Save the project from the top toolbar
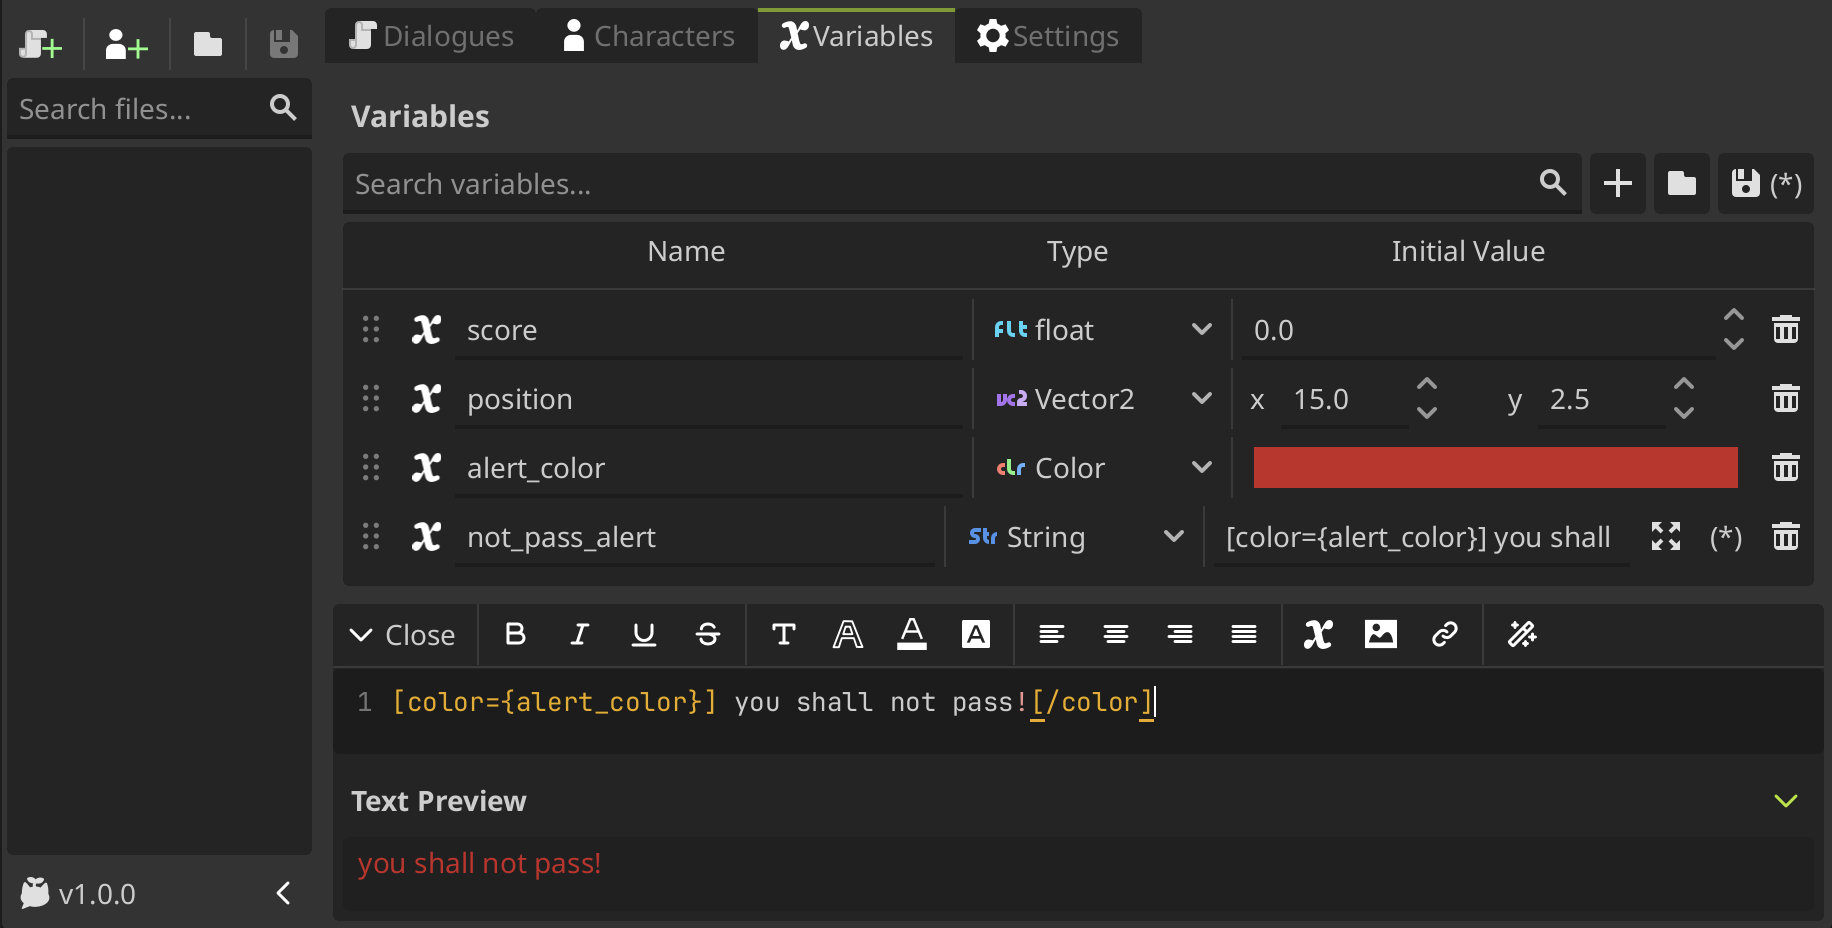This screenshot has height=928, width=1832. 283,42
